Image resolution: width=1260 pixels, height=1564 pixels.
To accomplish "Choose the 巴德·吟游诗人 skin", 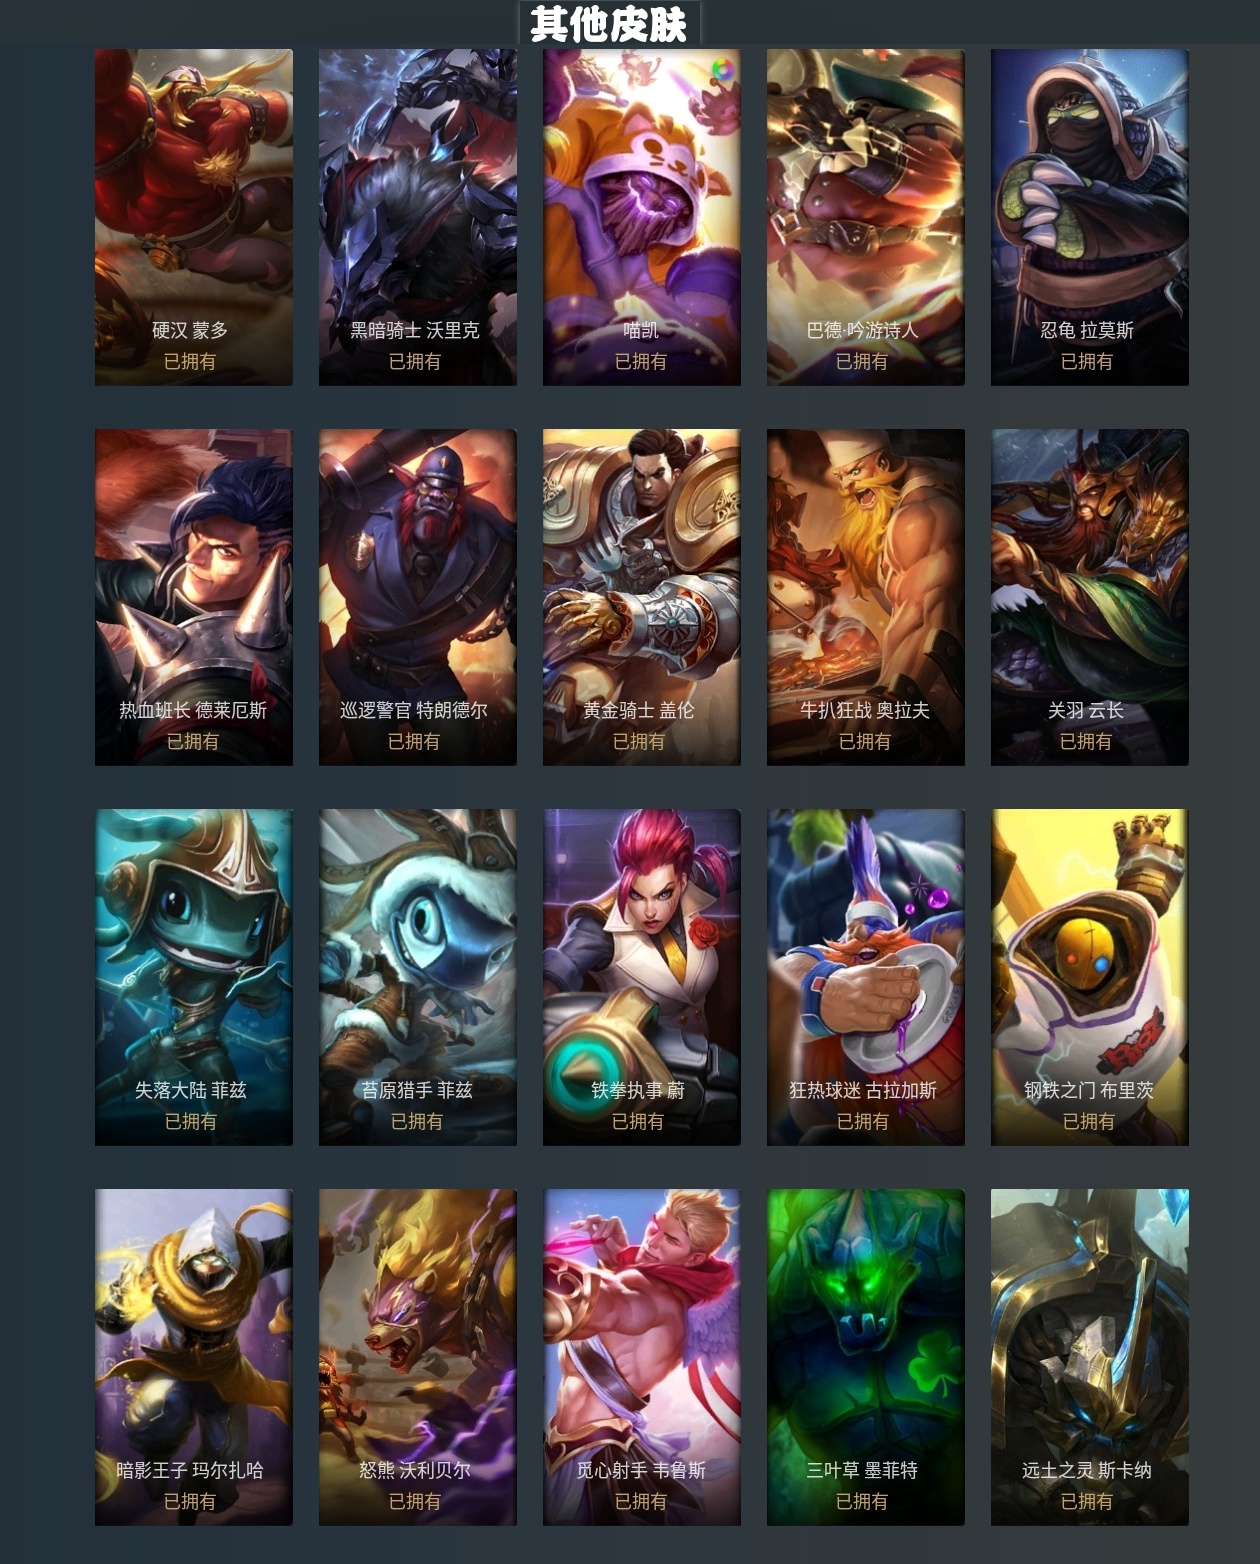I will [x=866, y=217].
